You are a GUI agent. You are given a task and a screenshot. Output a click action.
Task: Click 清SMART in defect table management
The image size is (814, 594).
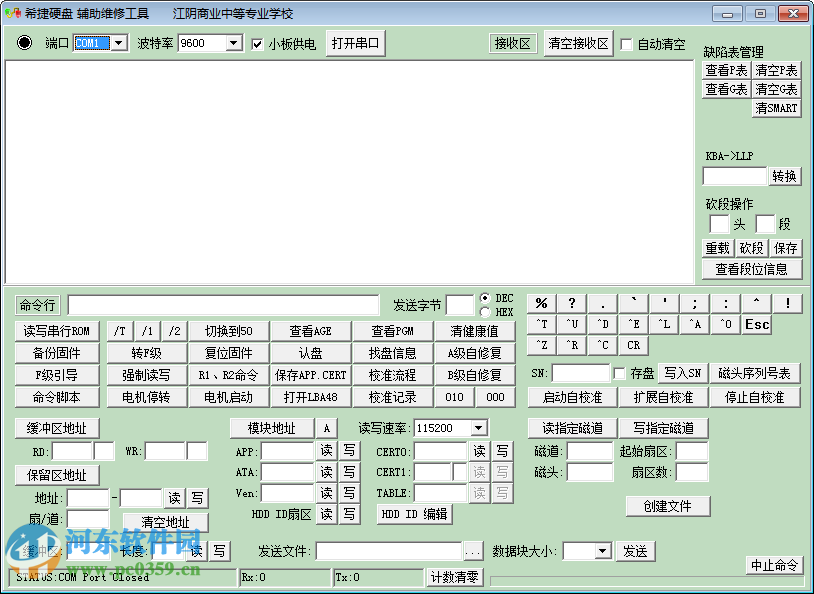coord(777,108)
